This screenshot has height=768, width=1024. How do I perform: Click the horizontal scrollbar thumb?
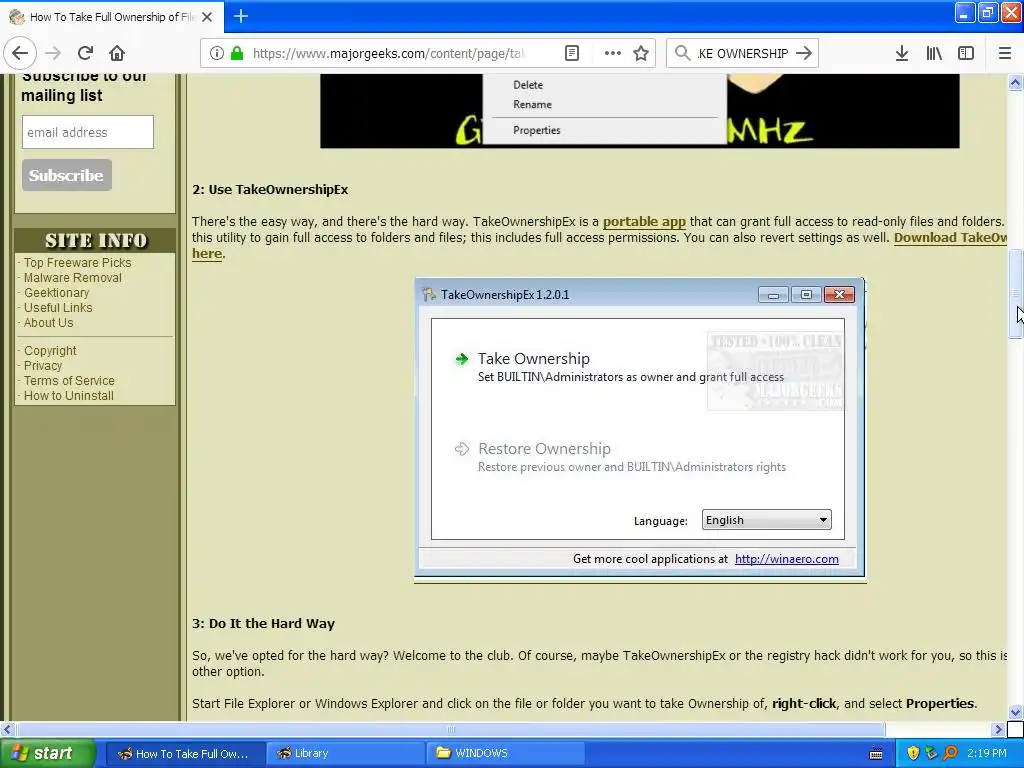pos(451,729)
